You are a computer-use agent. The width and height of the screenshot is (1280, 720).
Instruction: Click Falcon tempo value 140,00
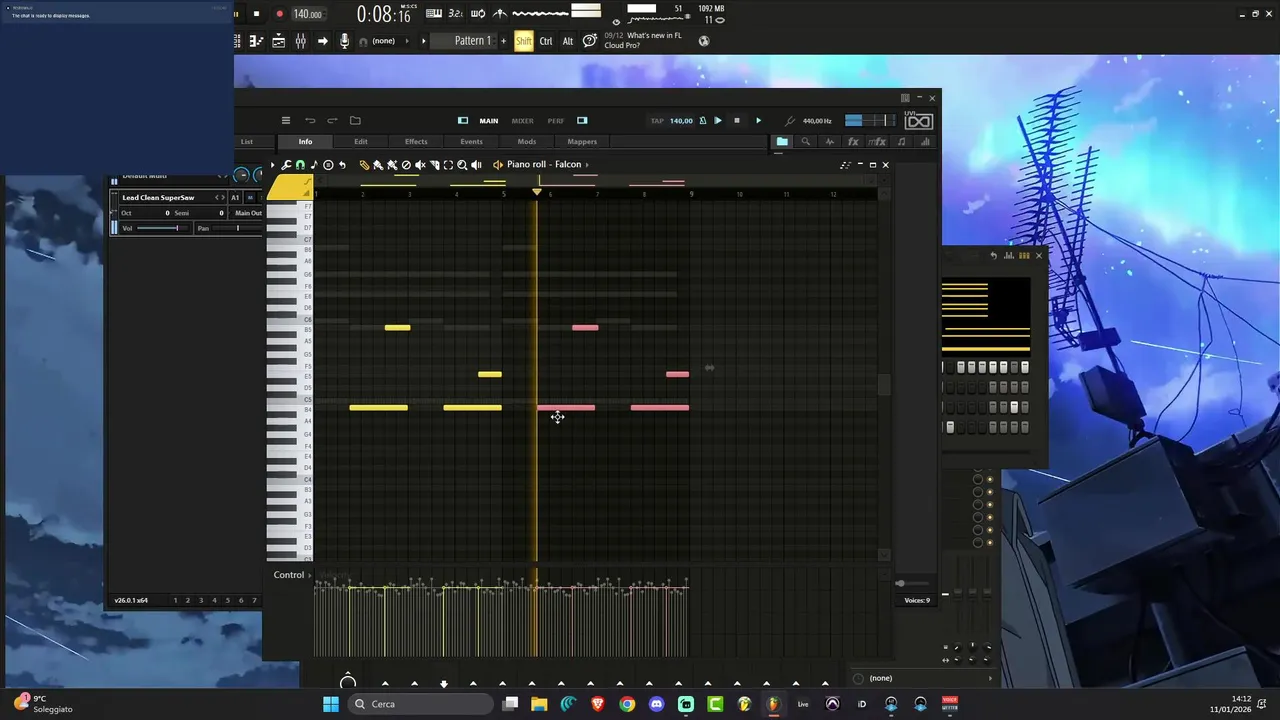click(x=681, y=121)
